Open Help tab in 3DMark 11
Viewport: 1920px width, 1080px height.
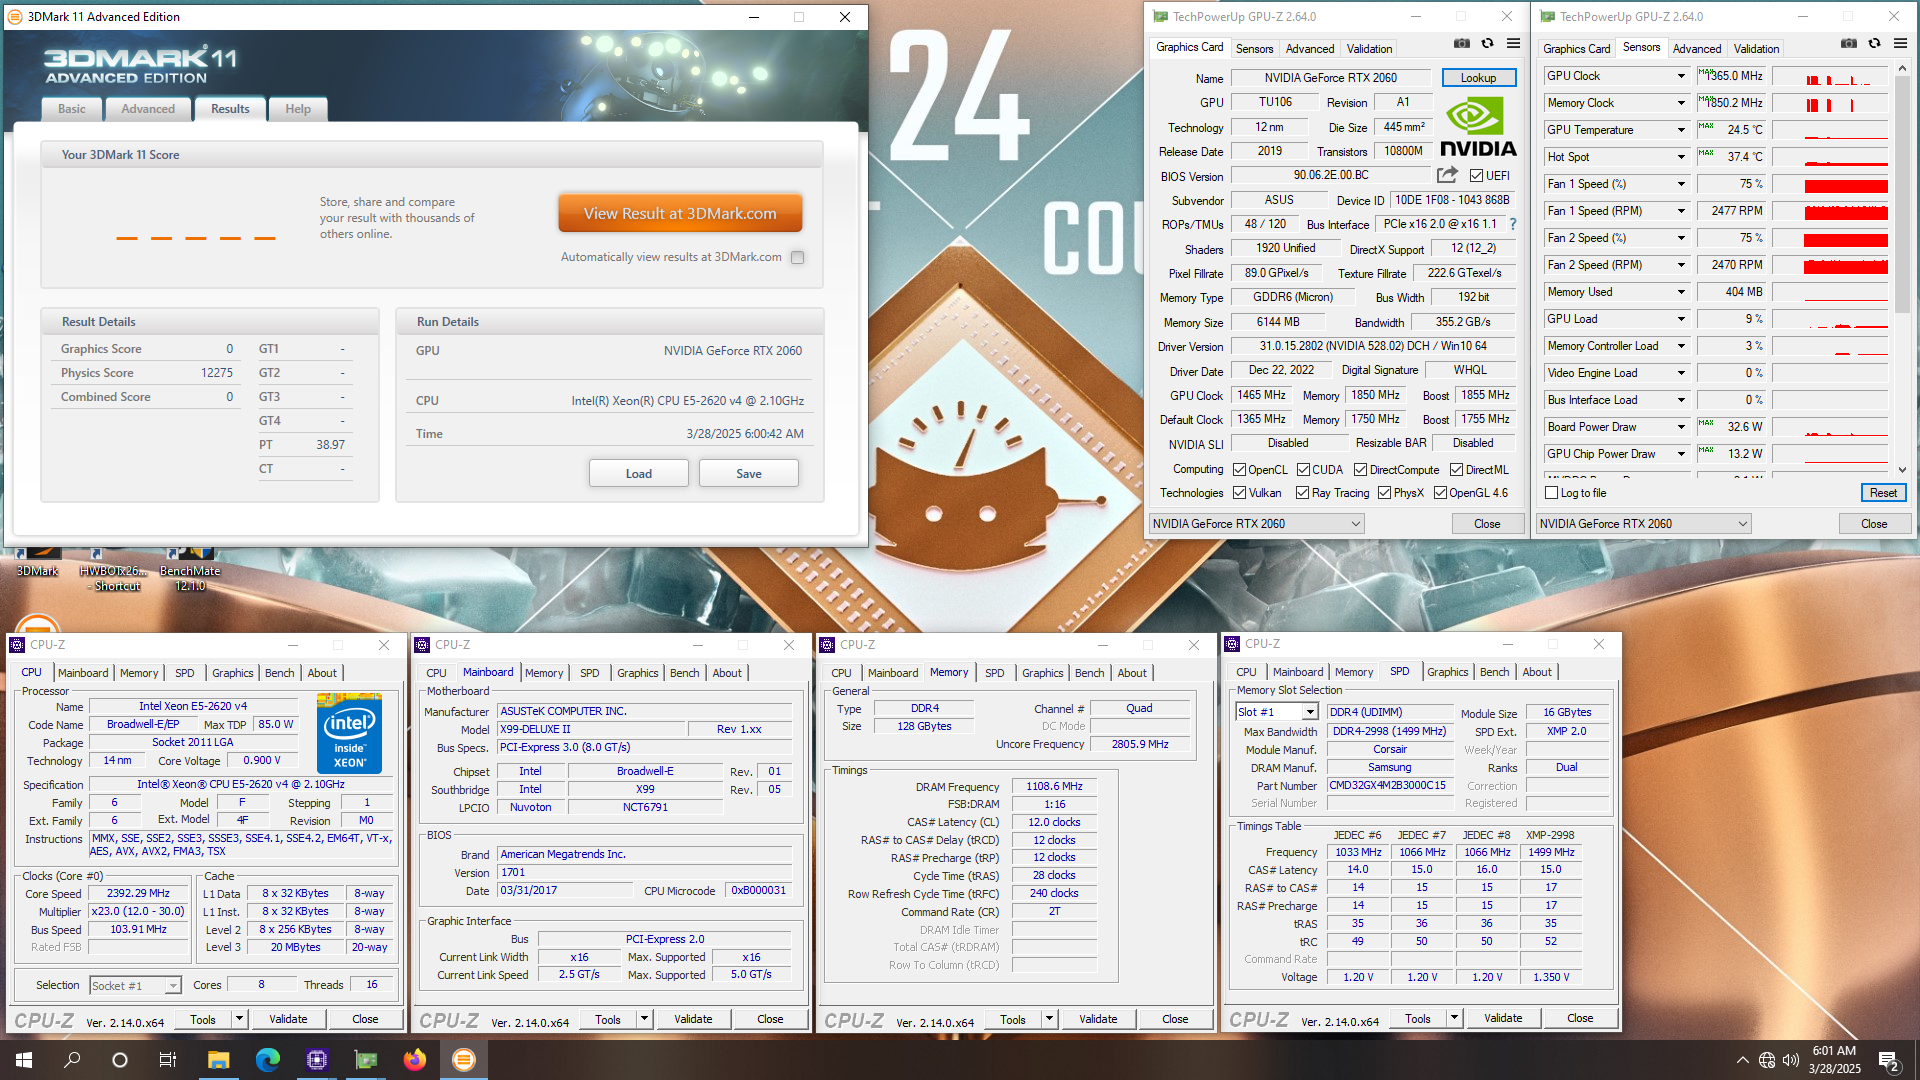tap(298, 109)
